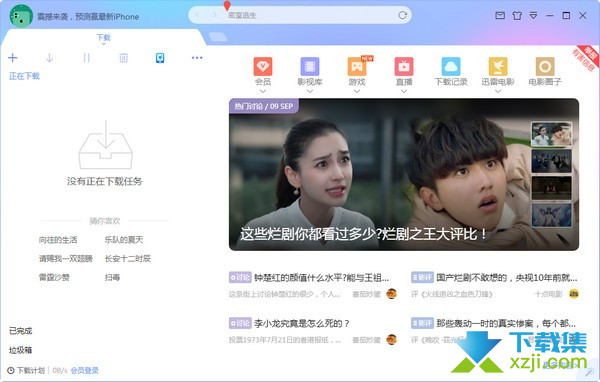
Task: Open the skin shirt icon in title bar
Action: tap(517, 15)
